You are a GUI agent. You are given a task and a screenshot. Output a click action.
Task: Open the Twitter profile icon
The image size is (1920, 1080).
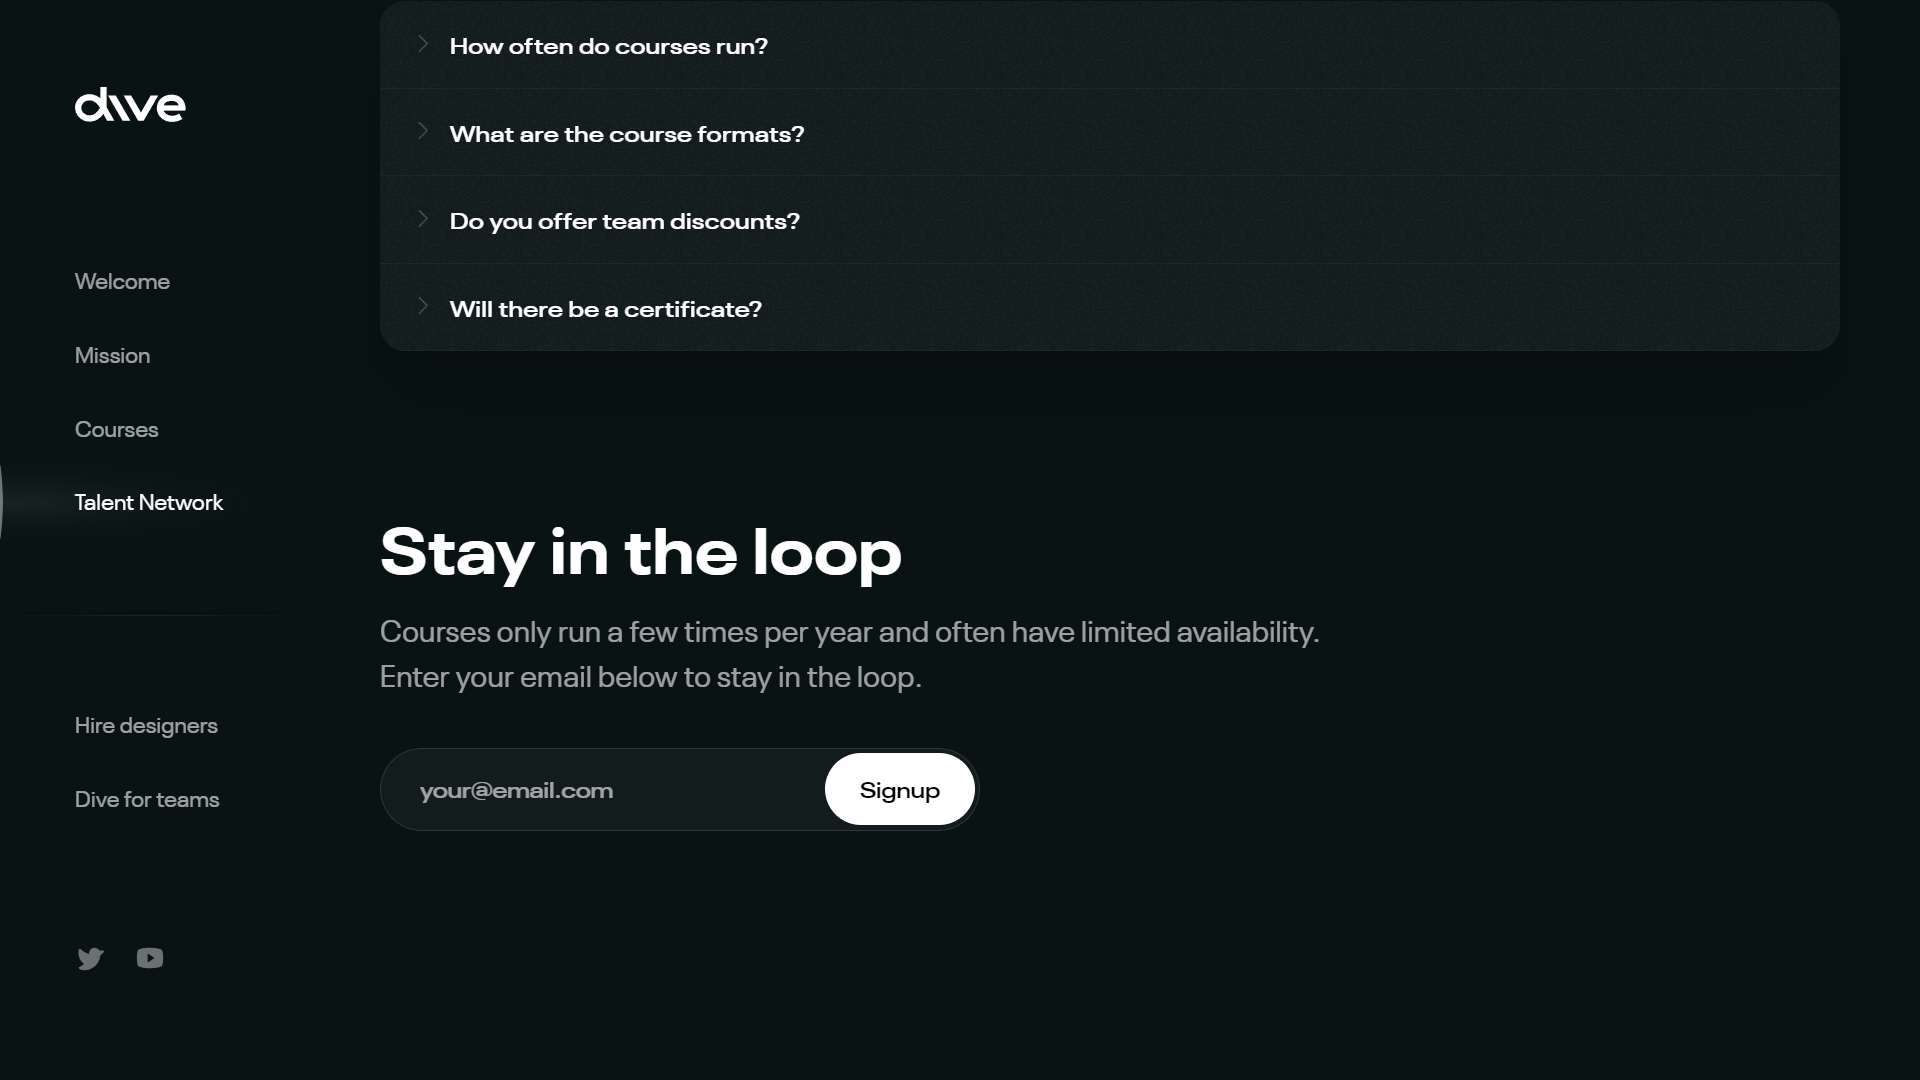[90, 959]
